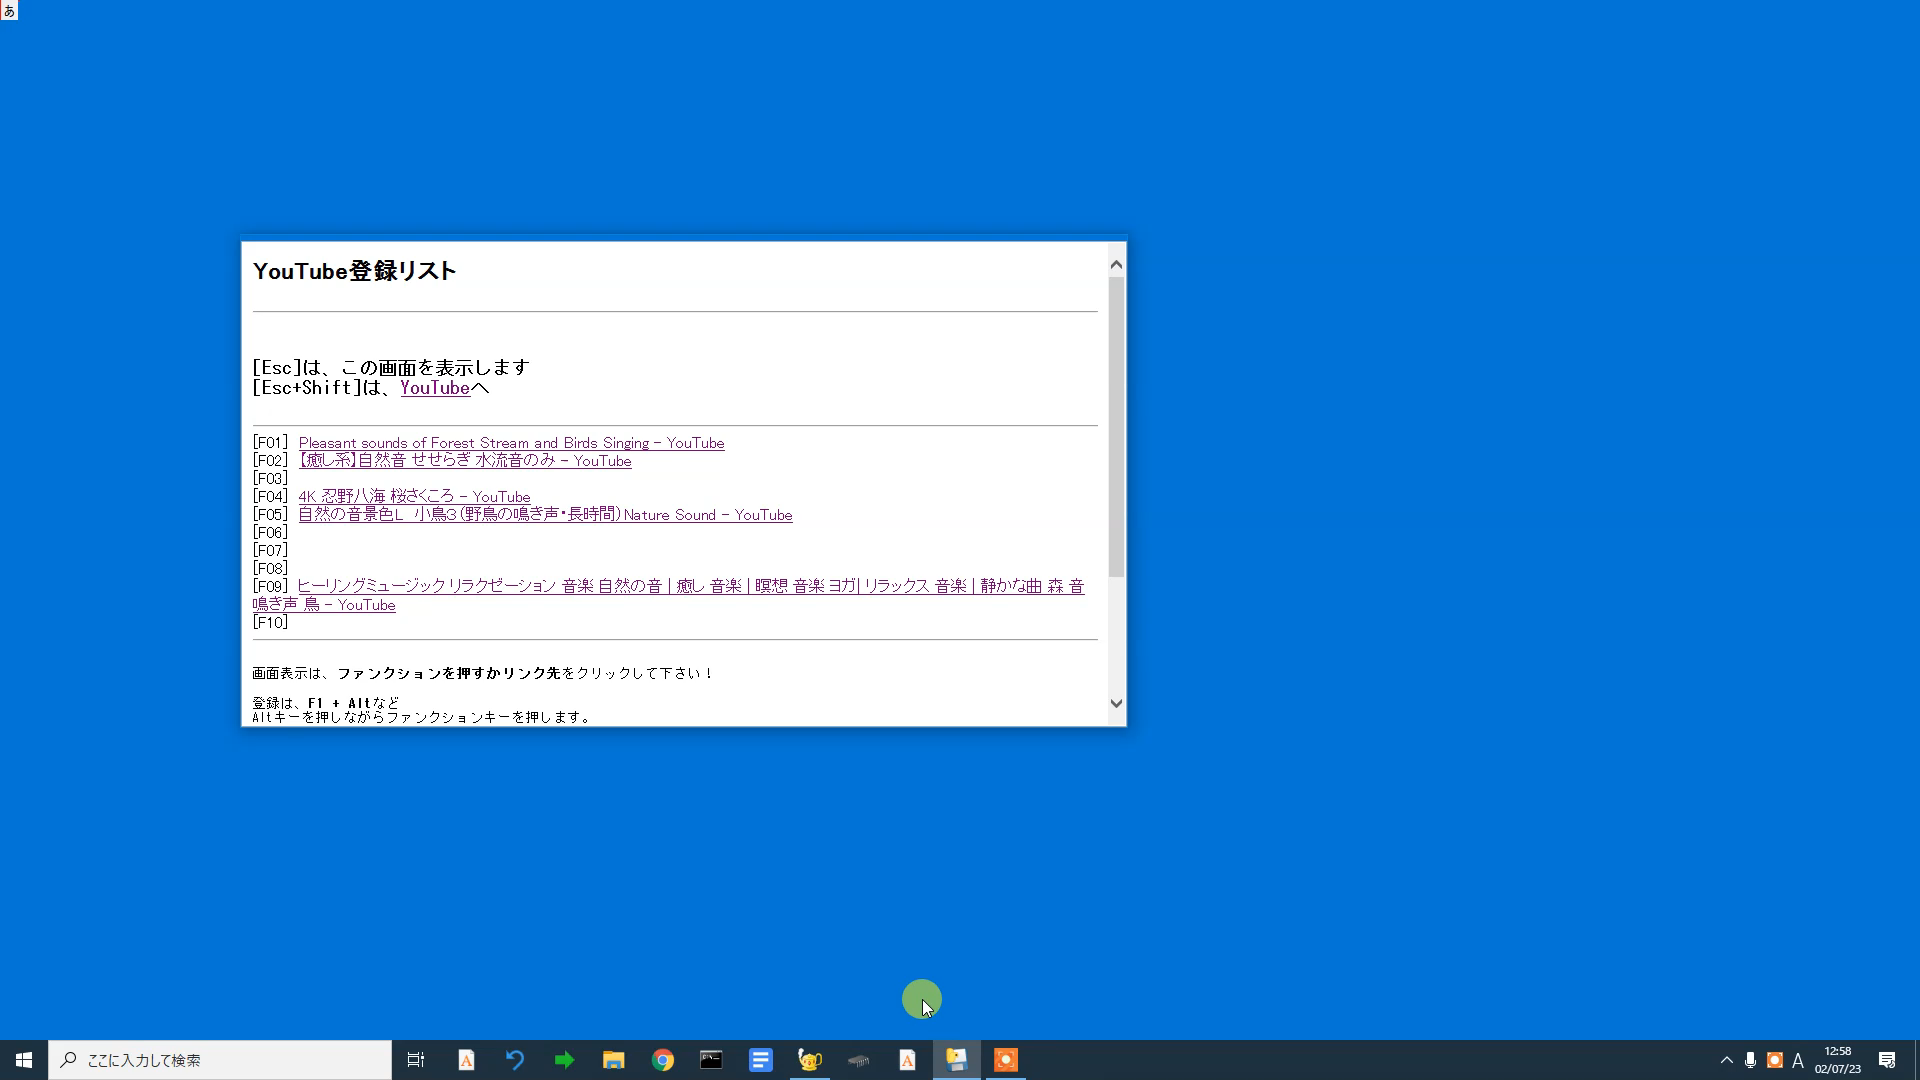The height and width of the screenshot is (1080, 1920).
Task: Open the Action Center notifications icon
Action: click(1887, 1060)
